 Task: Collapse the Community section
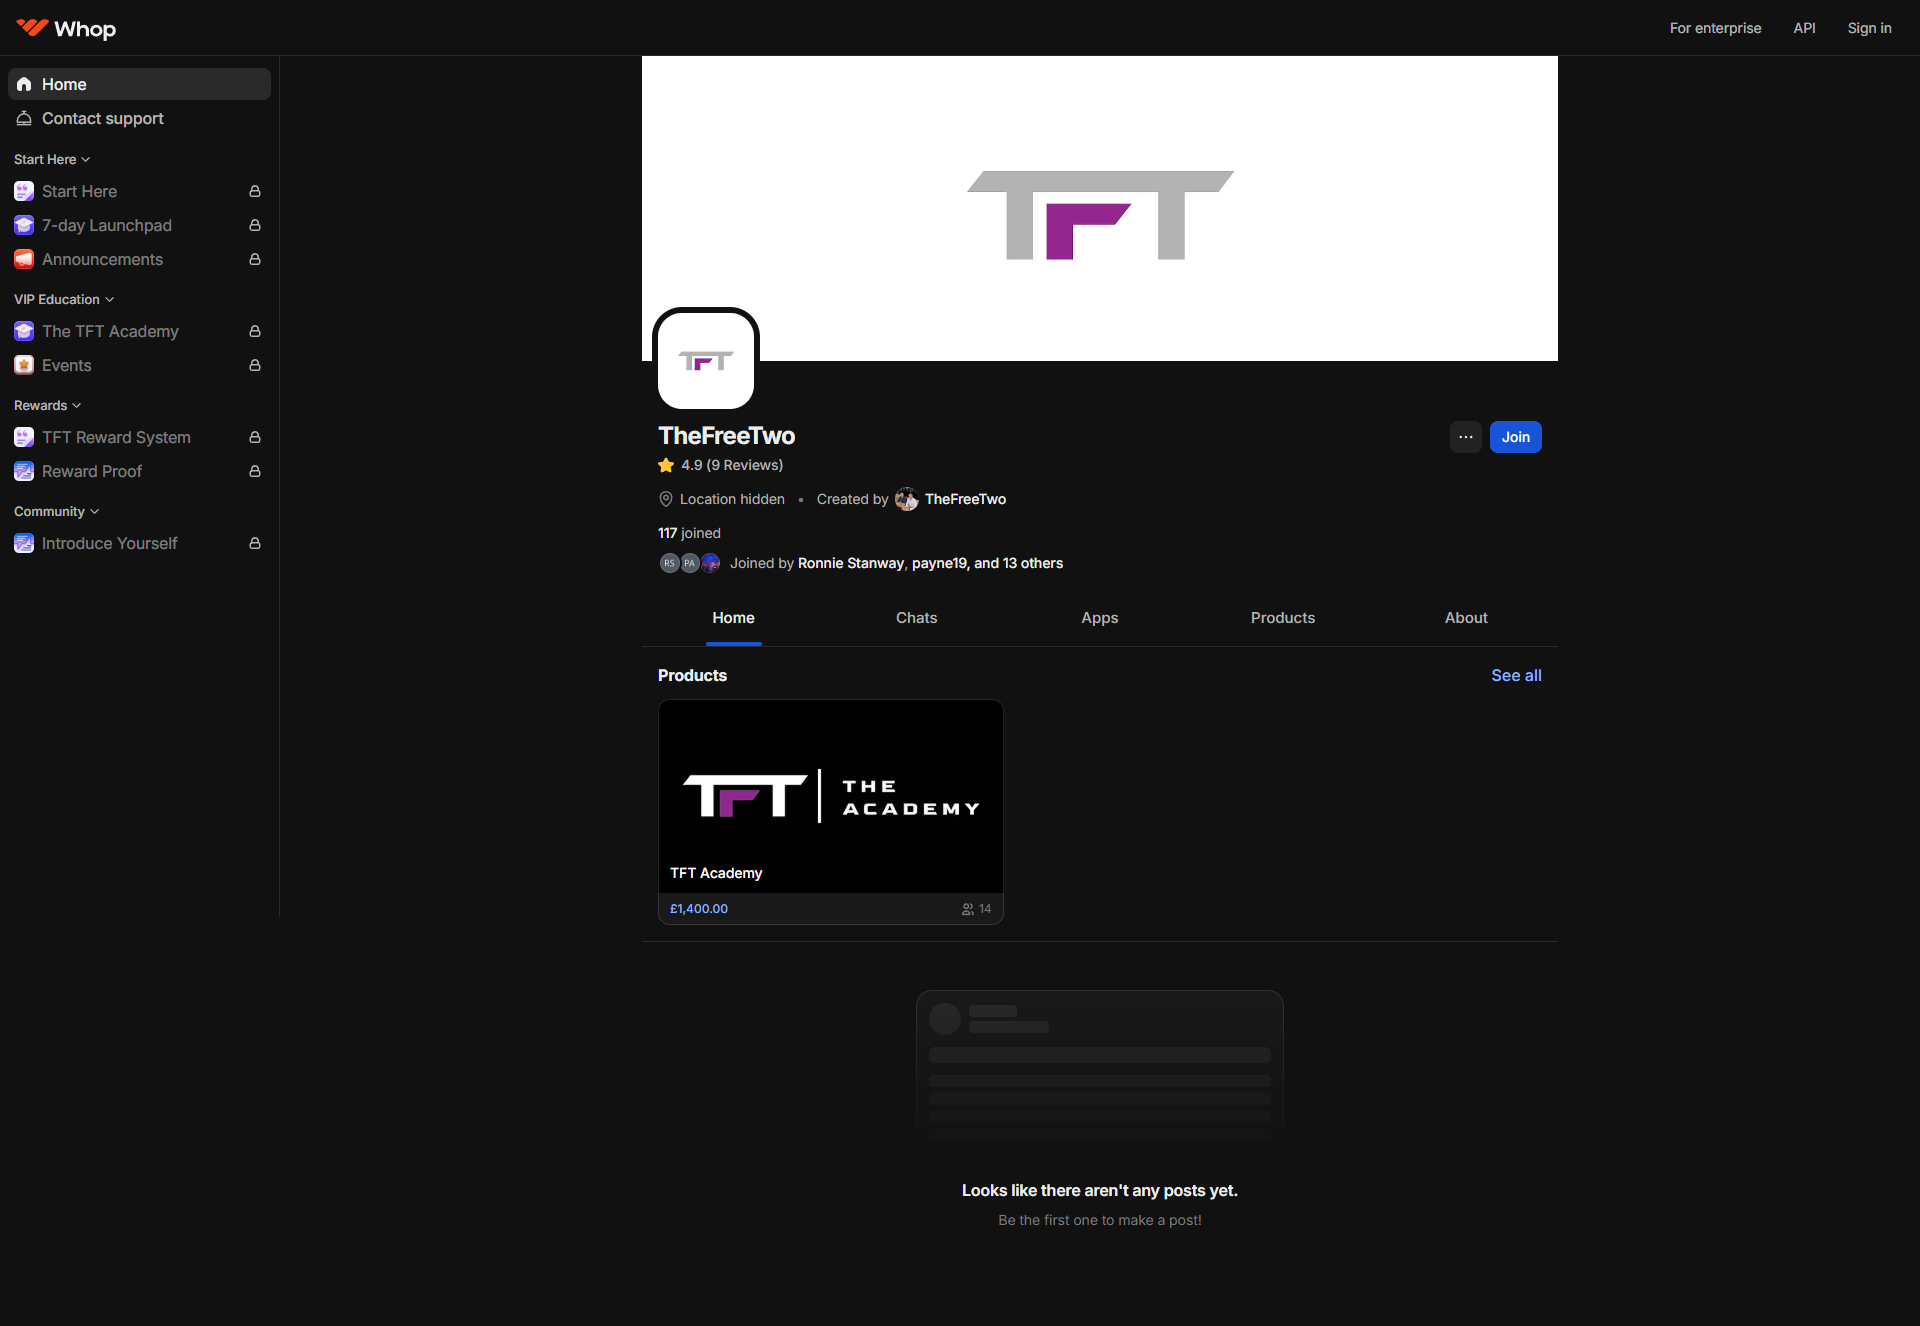(x=57, y=511)
